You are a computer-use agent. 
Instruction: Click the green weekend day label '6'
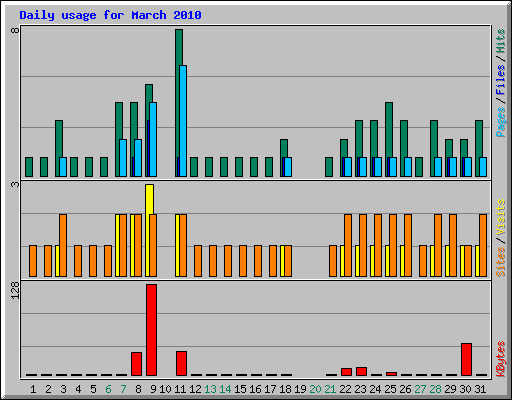tap(108, 389)
